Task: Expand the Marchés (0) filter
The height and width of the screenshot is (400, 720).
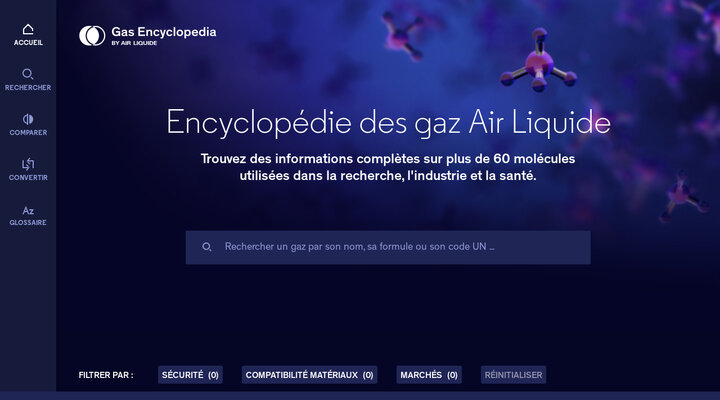Action: [x=429, y=375]
